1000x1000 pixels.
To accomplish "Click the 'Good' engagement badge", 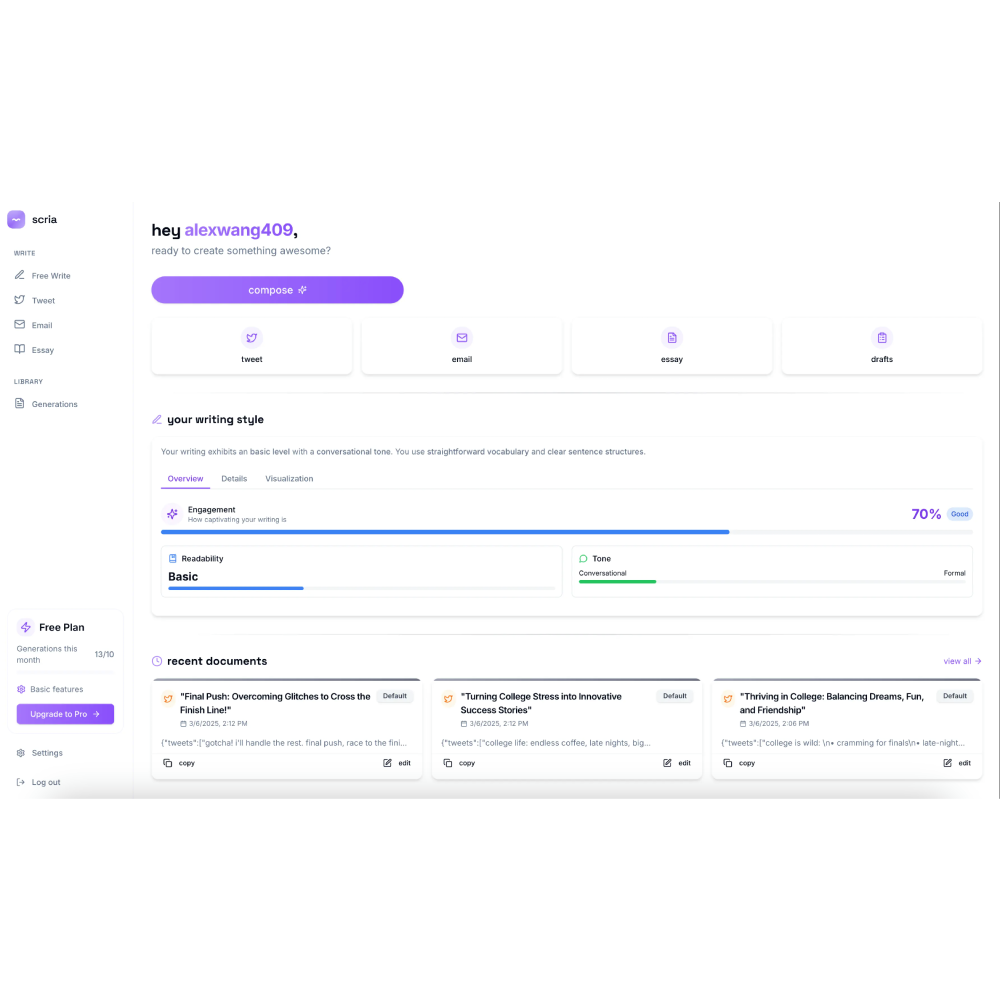I will pos(959,513).
